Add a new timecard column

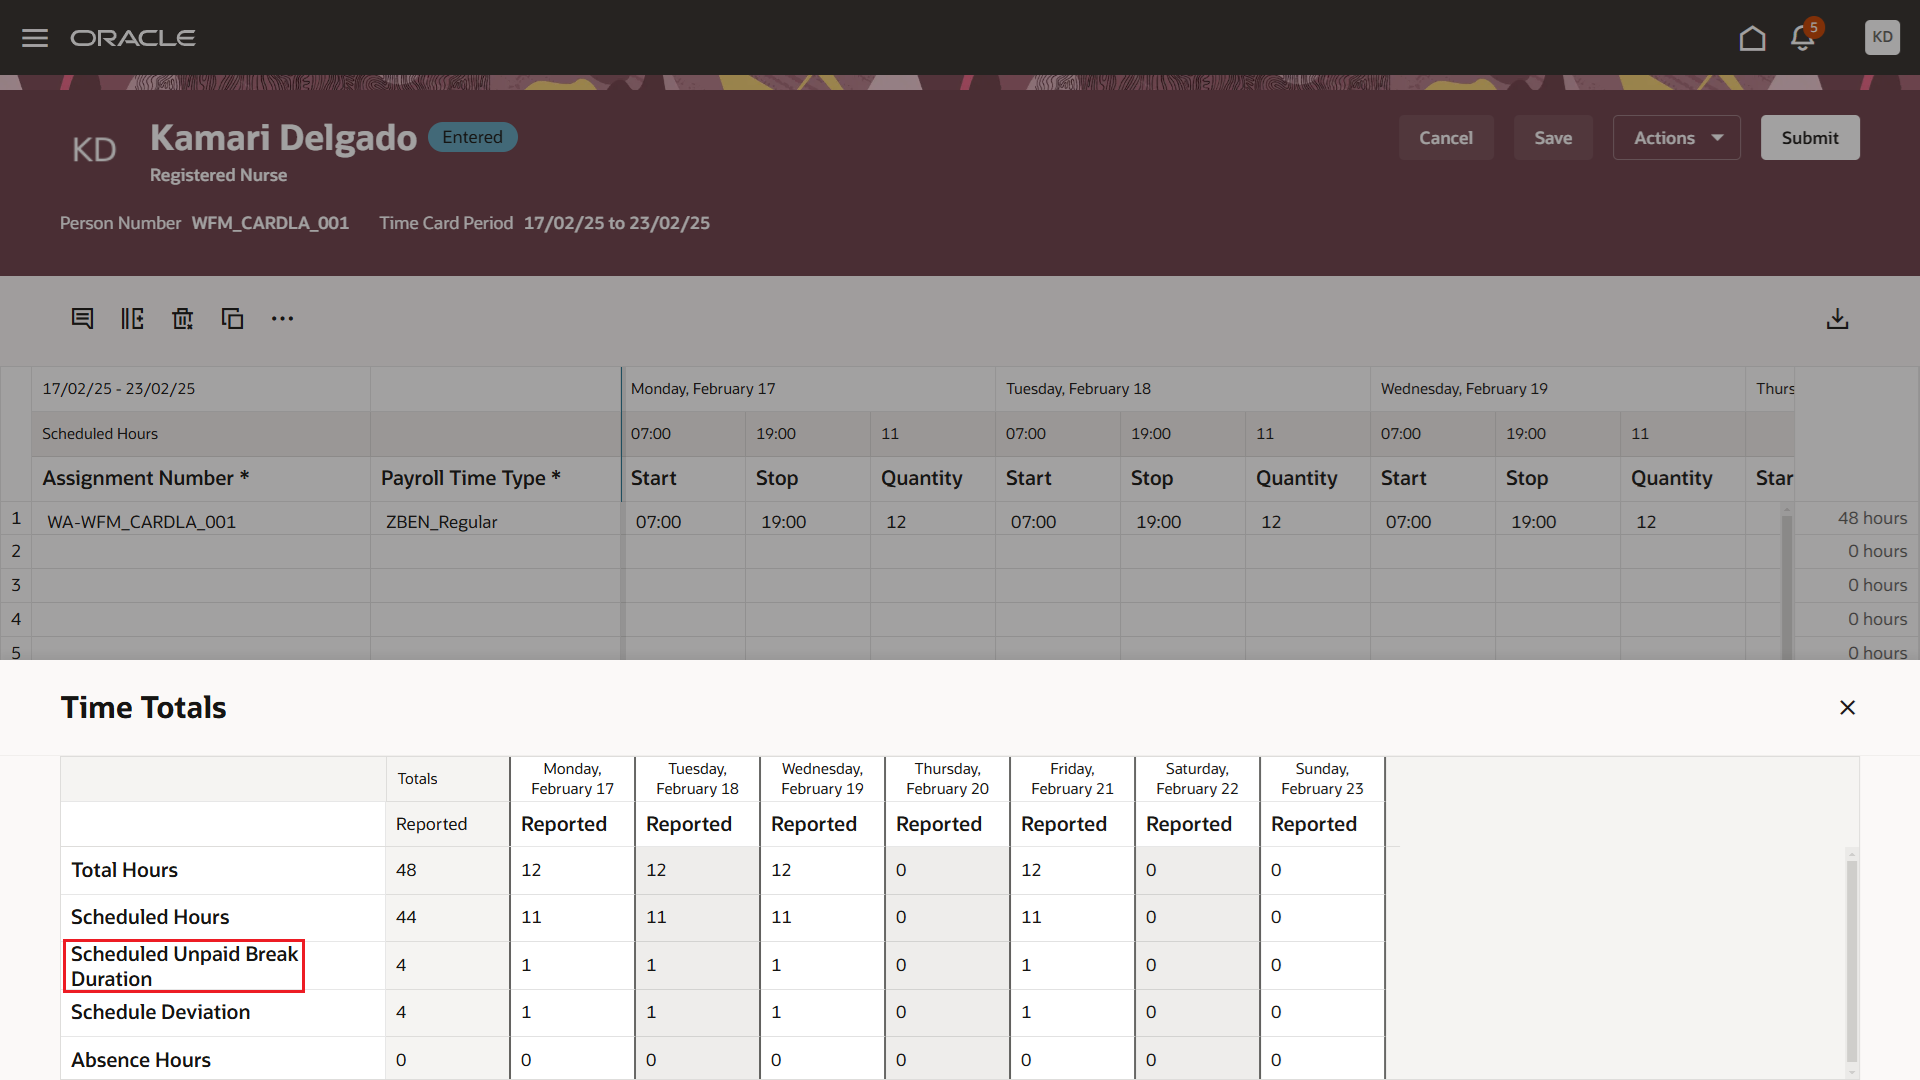[132, 318]
